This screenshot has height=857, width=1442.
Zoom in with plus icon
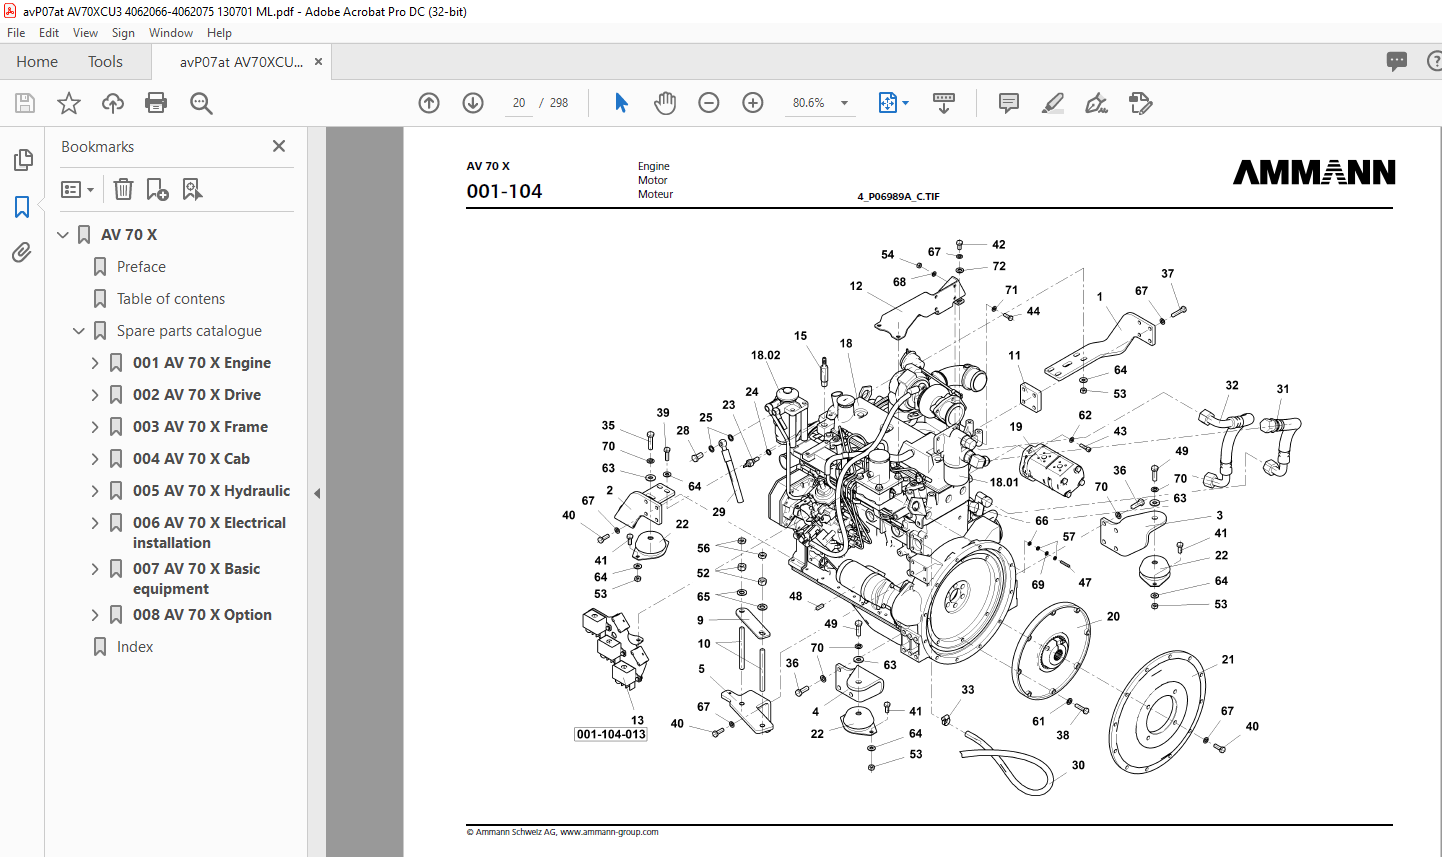point(753,103)
